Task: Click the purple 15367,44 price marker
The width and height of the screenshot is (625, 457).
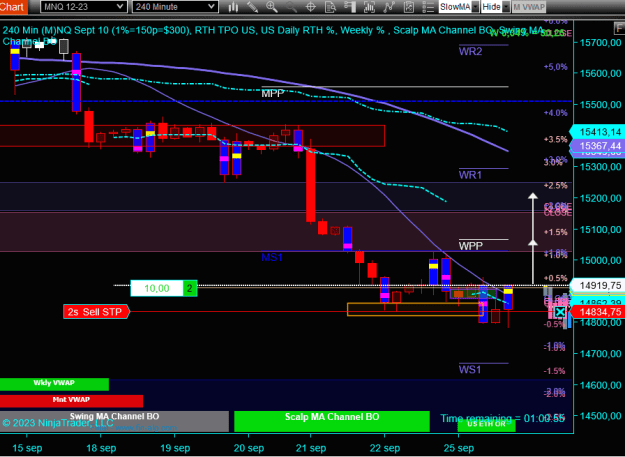Action: click(597, 146)
